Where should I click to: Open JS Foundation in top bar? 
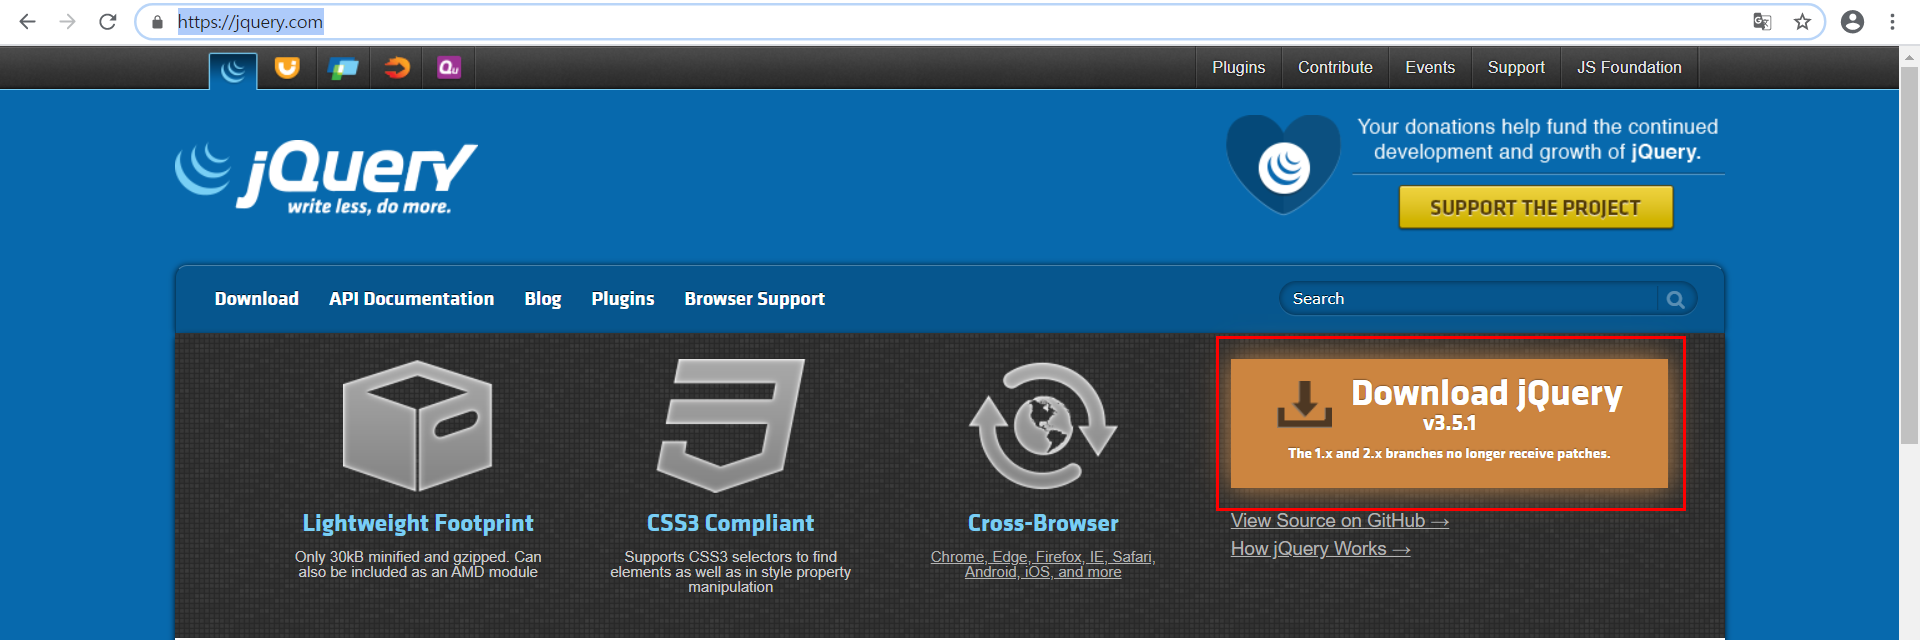[x=1629, y=68]
